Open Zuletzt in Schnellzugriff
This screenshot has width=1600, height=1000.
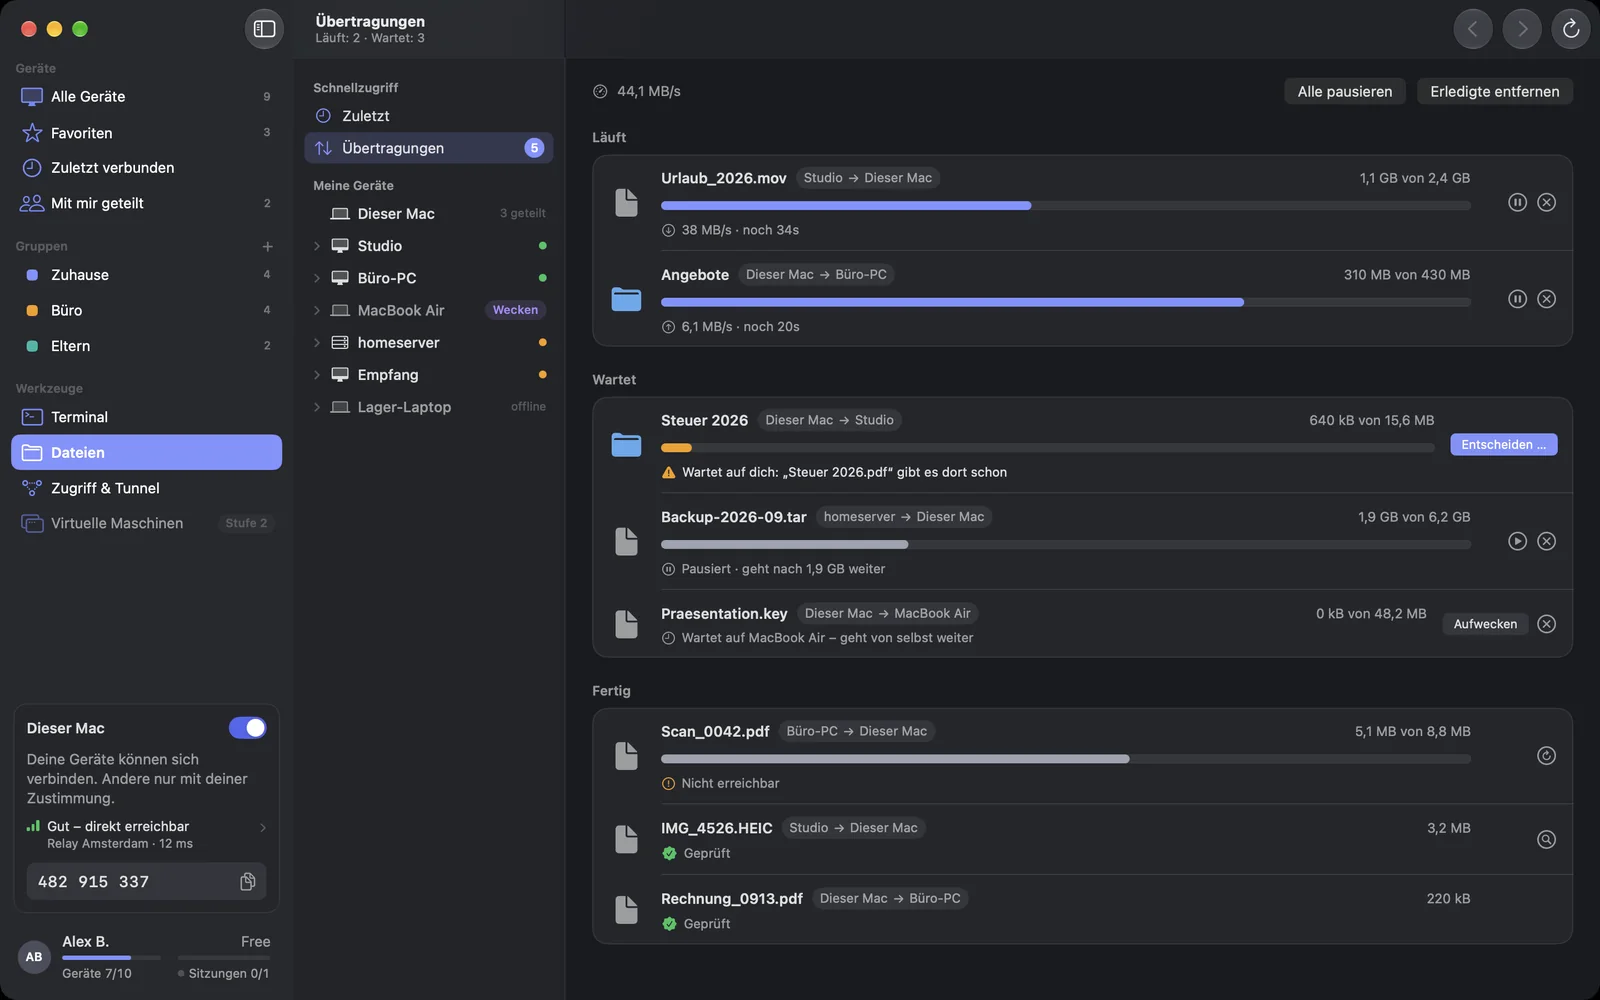(428, 116)
